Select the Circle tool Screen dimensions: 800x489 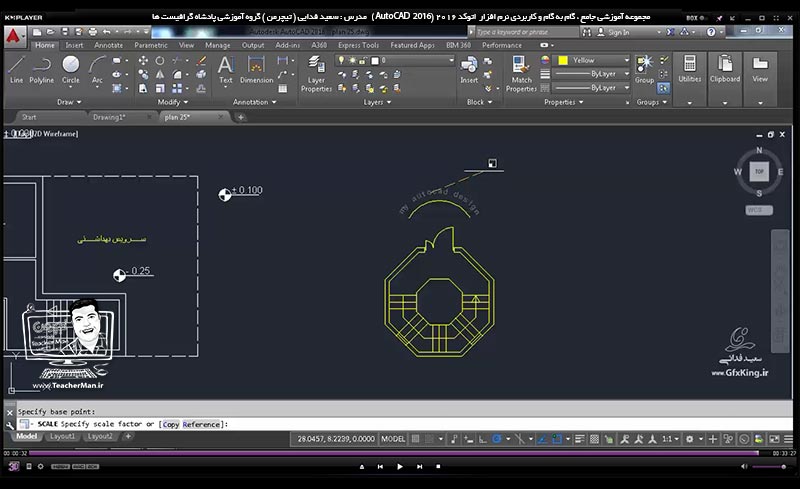70,69
